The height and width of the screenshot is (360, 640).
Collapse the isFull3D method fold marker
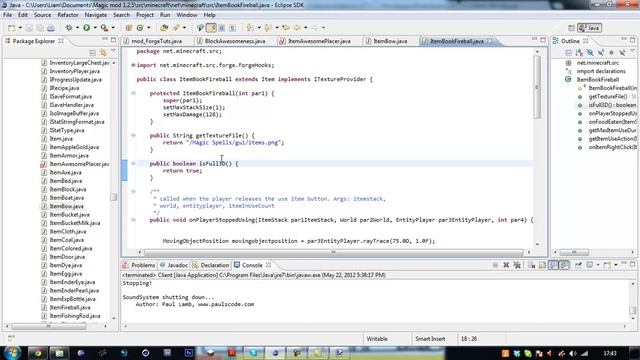(133, 163)
